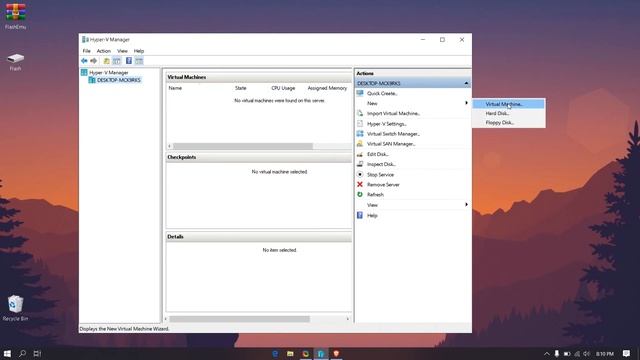Click the Stop Service icon
This screenshot has width=640, height=360.
point(360,174)
